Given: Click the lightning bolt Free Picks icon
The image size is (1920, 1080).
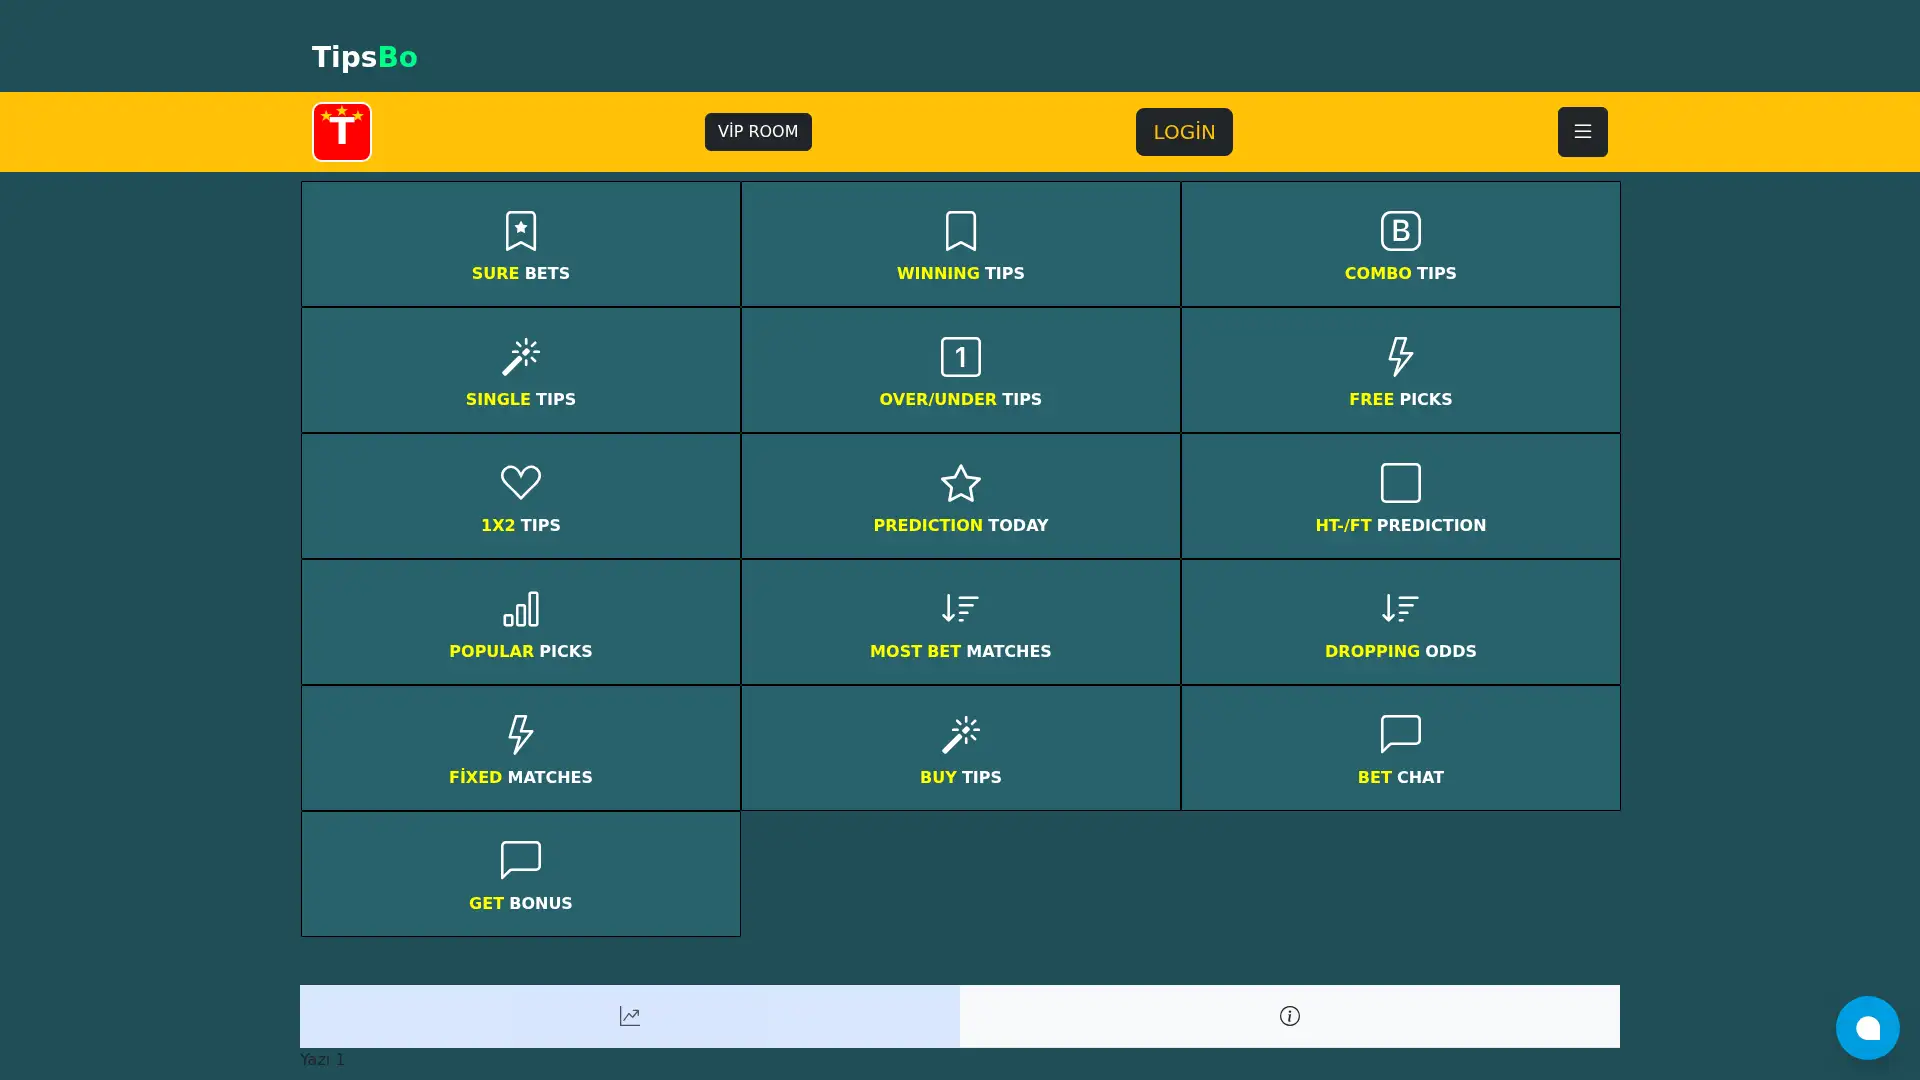Looking at the screenshot, I should click(1400, 357).
